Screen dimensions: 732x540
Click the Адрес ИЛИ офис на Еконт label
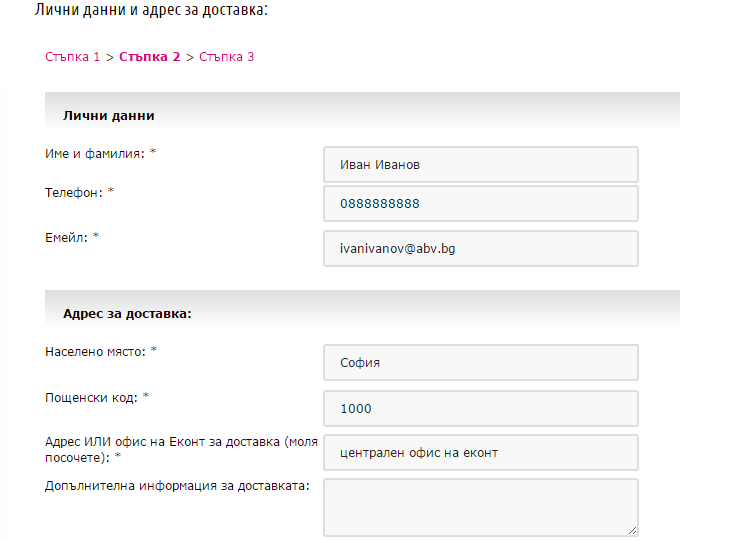(181, 449)
